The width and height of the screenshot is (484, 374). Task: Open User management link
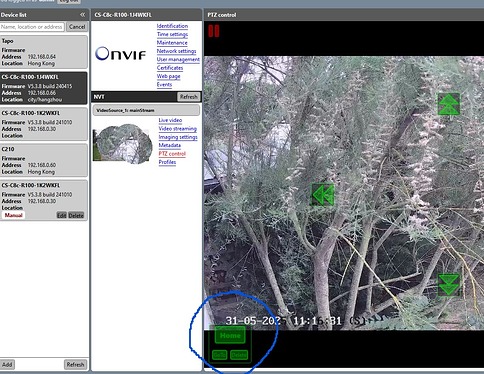[178, 59]
